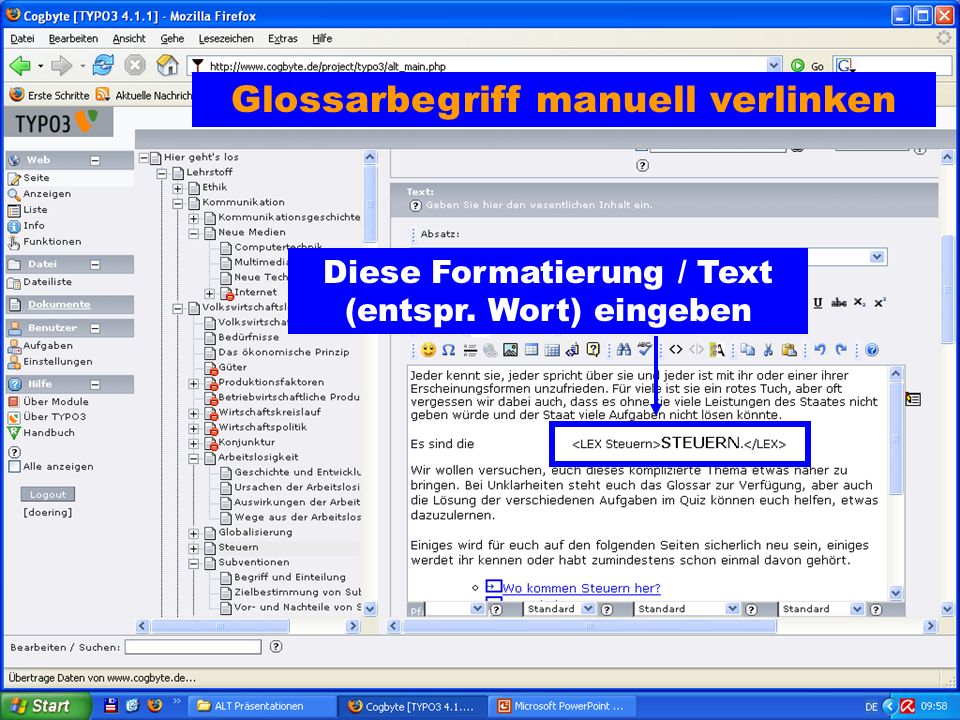Viewport: 960px width, 720px height.
Task: Open the Handbuch help entry
Action: (49, 432)
